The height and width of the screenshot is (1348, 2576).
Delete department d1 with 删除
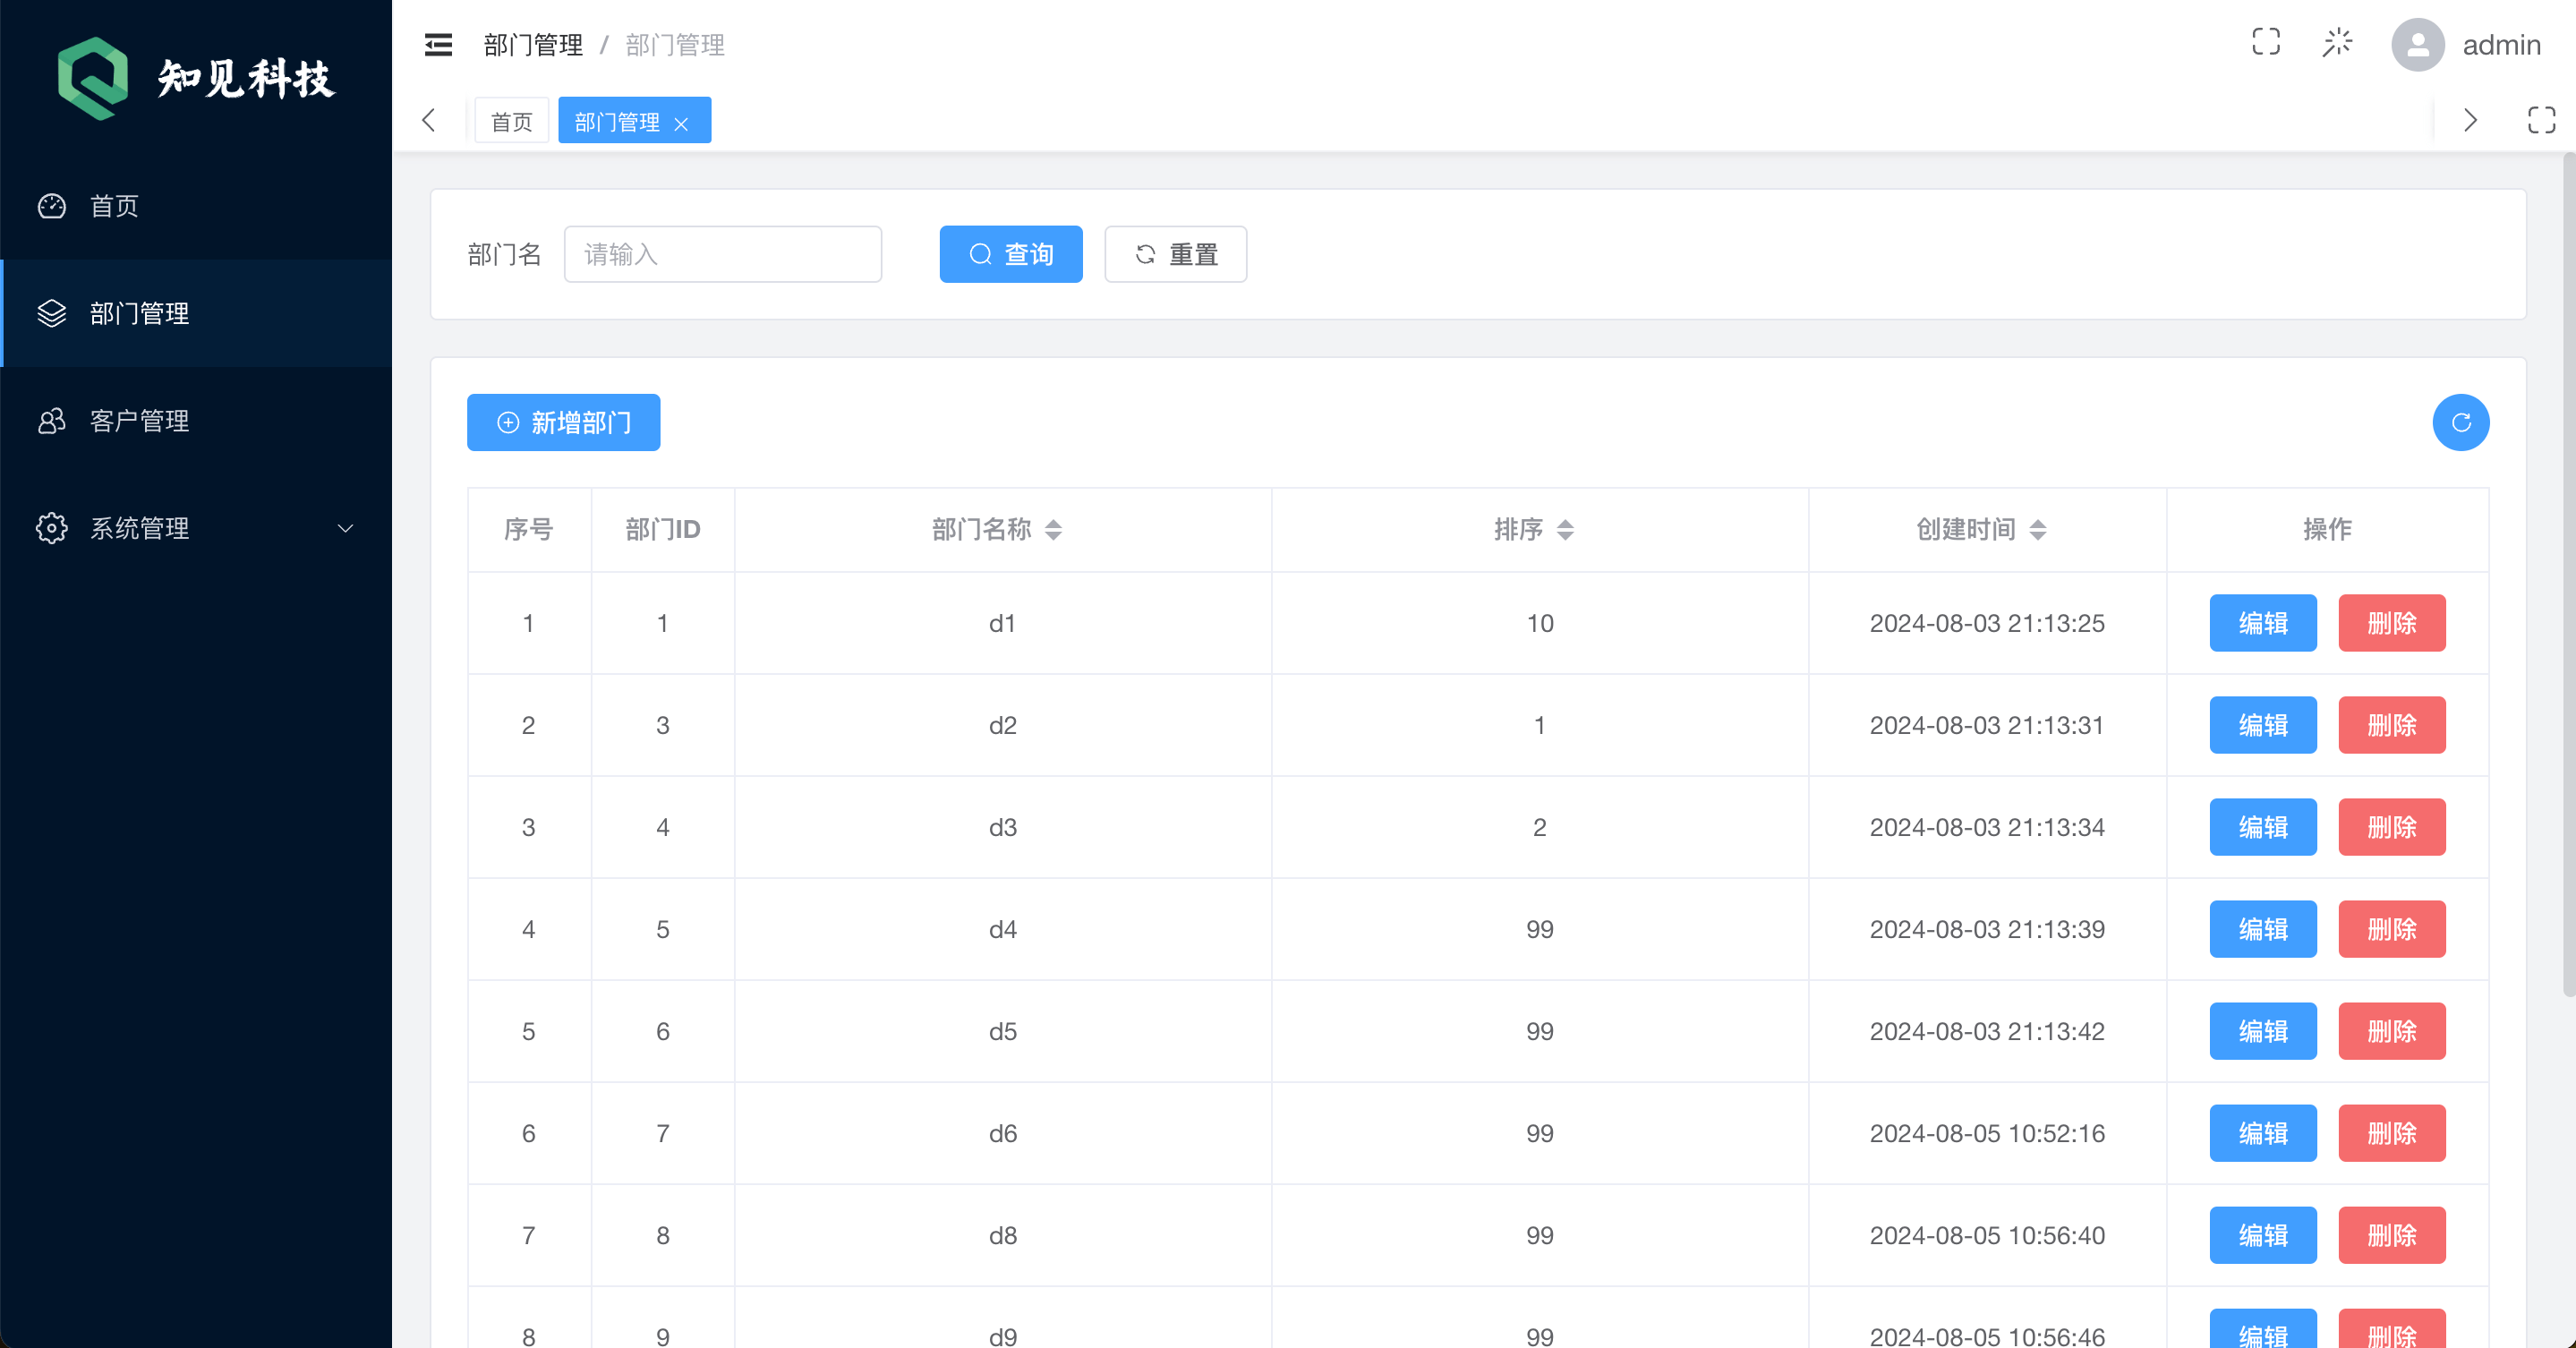coord(2391,623)
